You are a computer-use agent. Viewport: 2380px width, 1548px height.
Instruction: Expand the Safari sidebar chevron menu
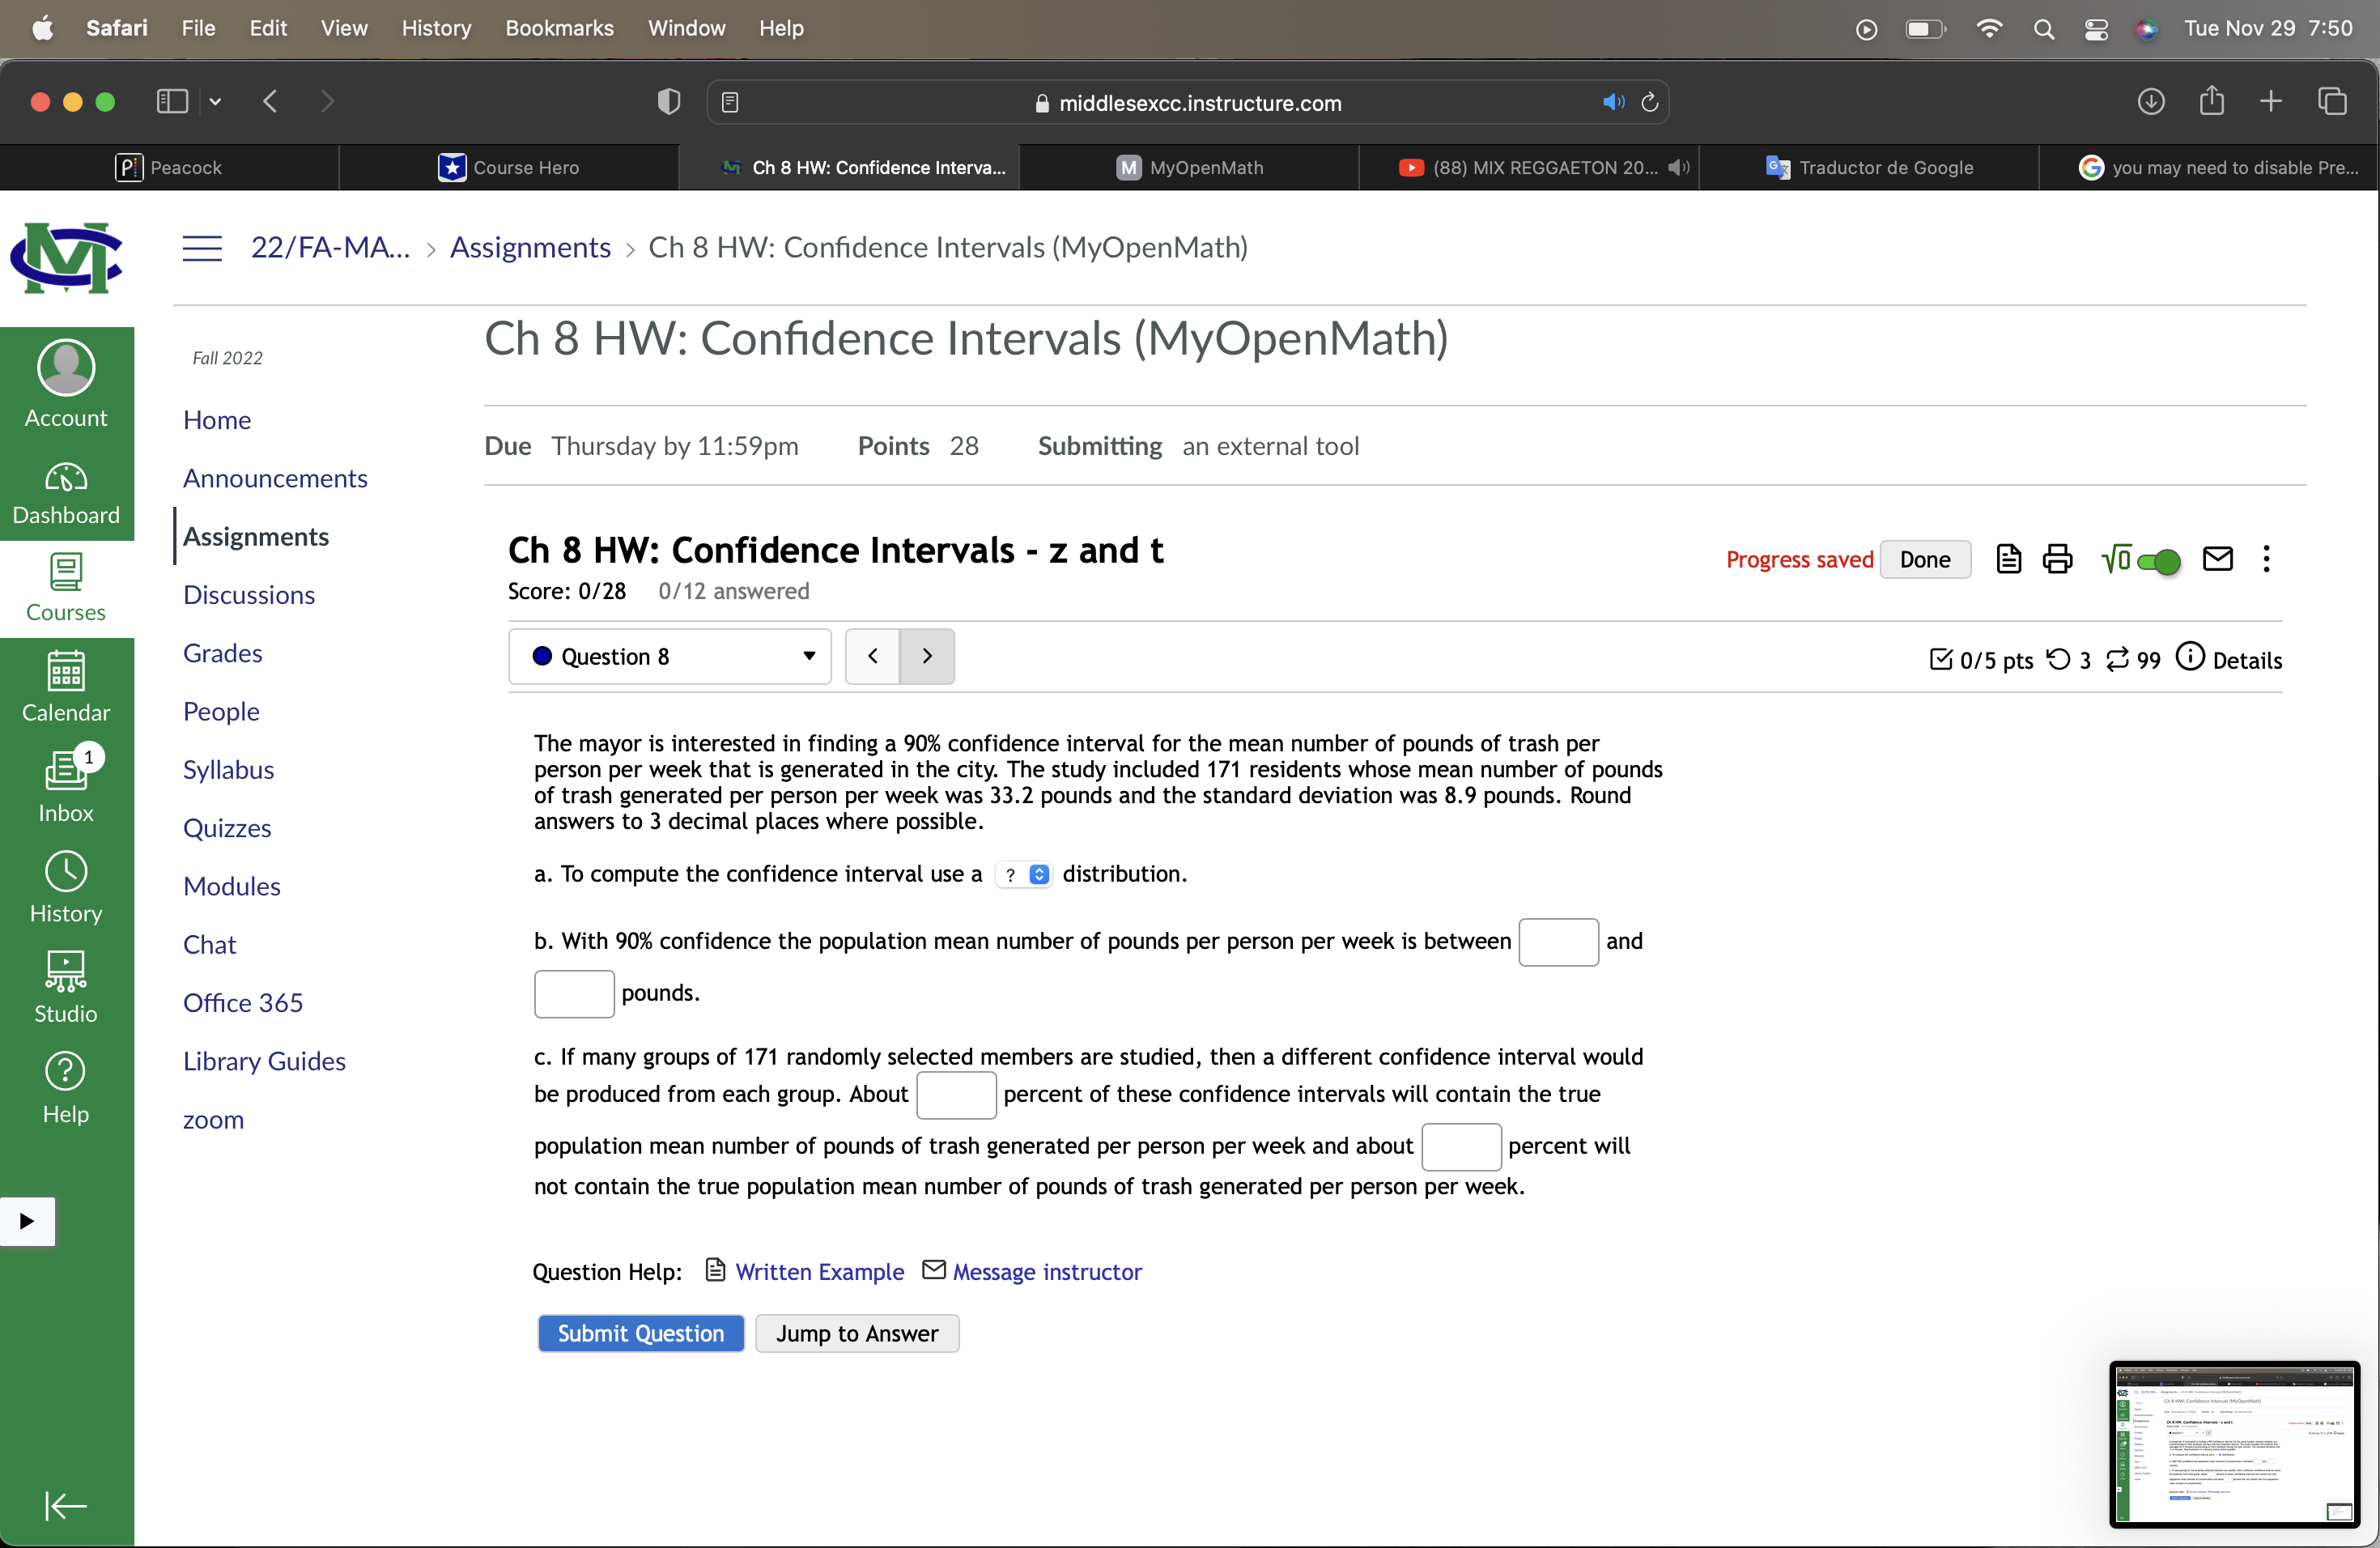[215, 101]
